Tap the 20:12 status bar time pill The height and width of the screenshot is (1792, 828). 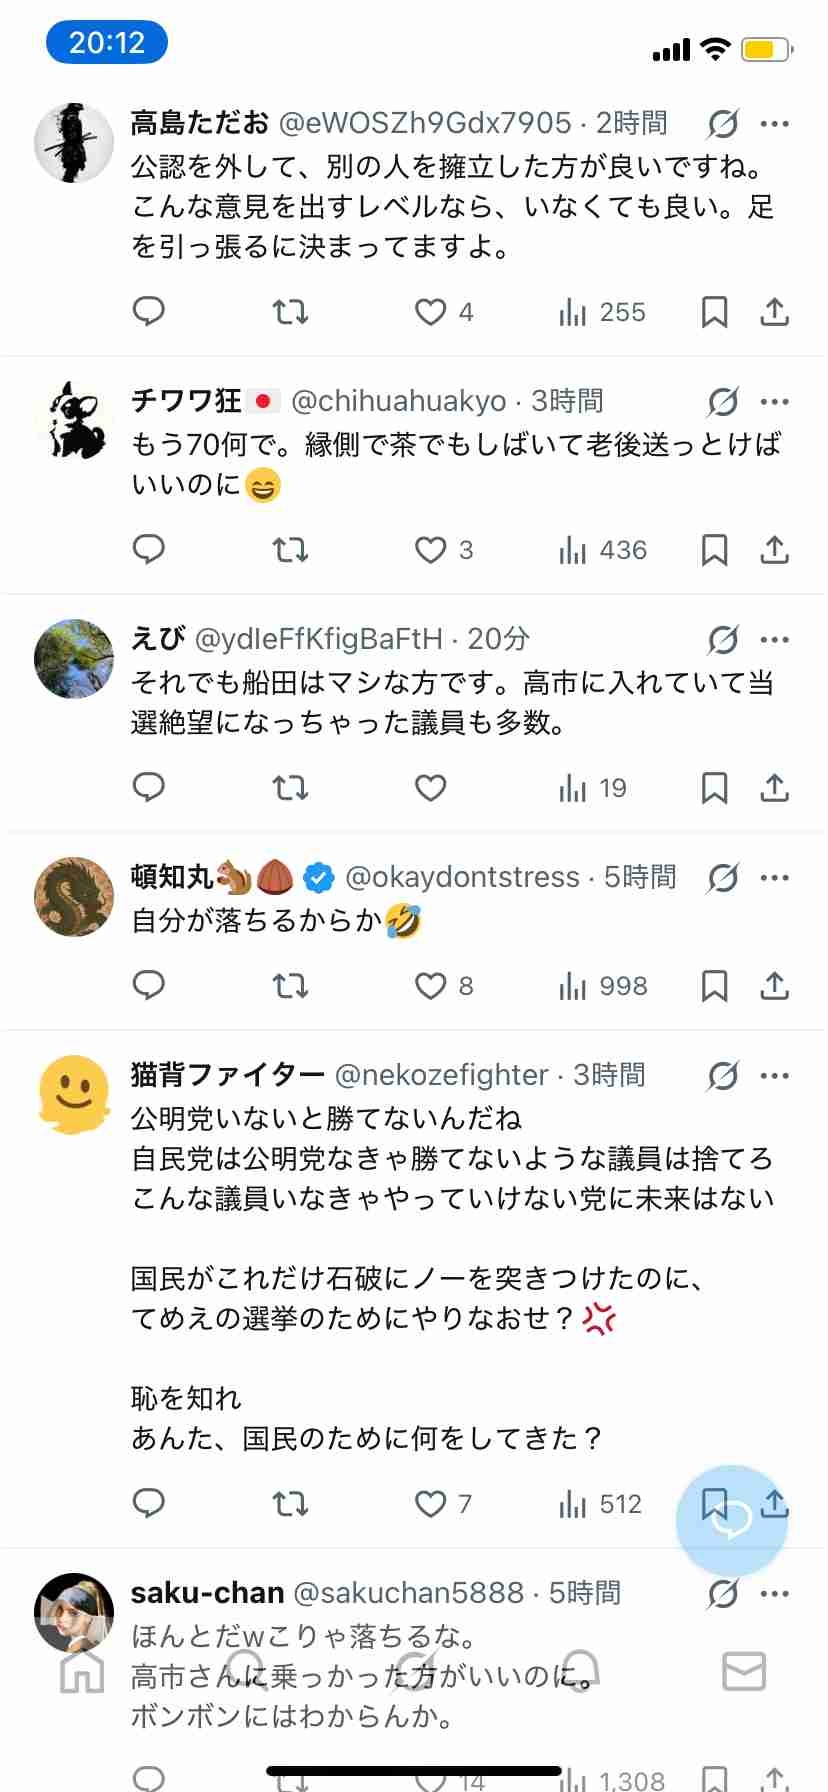pyautogui.click(x=107, y=42)
